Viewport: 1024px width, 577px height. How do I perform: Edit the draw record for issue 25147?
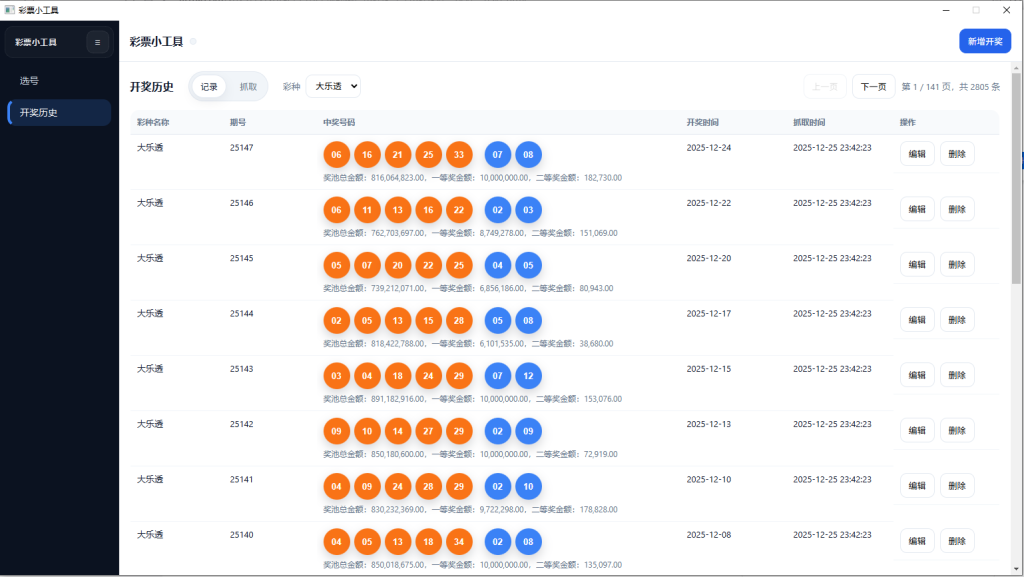917,154
